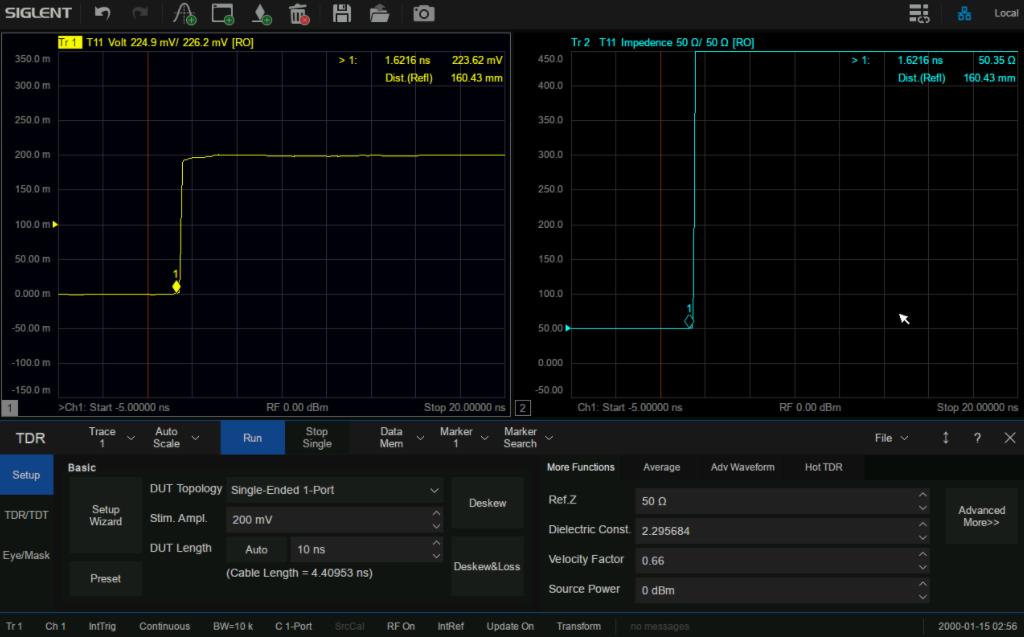Switch to the TDR/TDT tab

pos(26,515)
